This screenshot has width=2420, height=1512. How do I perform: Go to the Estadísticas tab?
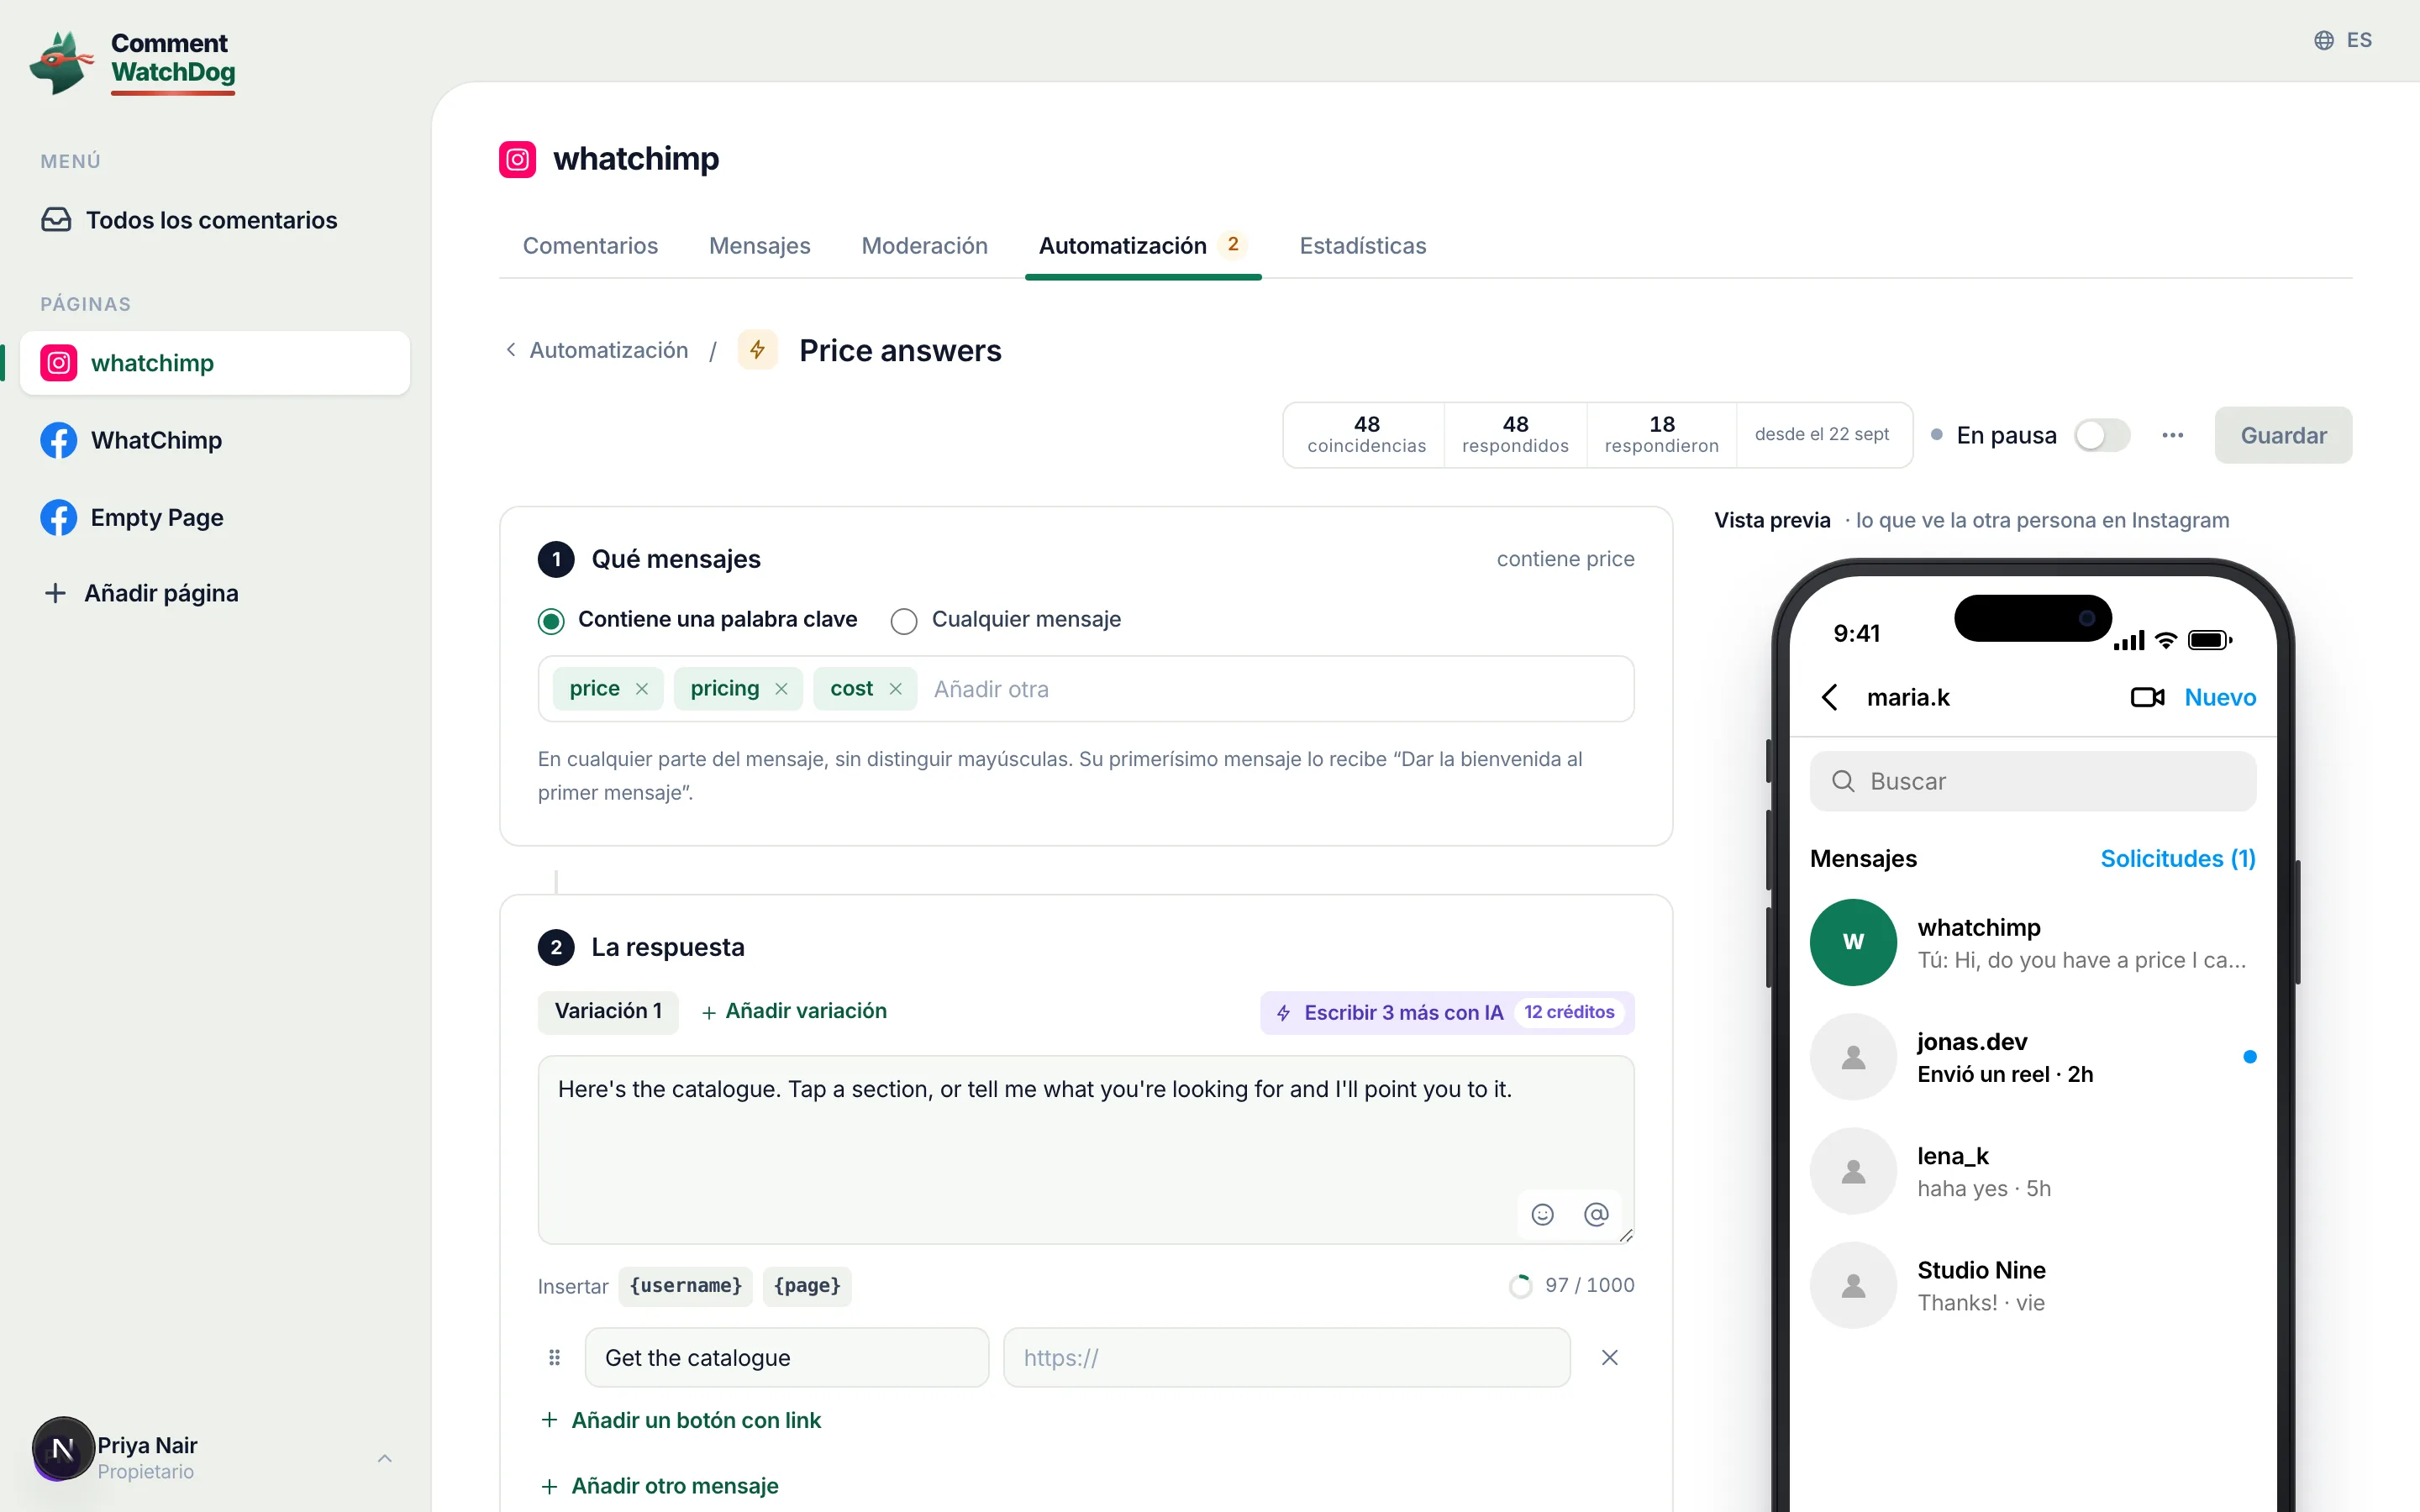(1362, 246)
